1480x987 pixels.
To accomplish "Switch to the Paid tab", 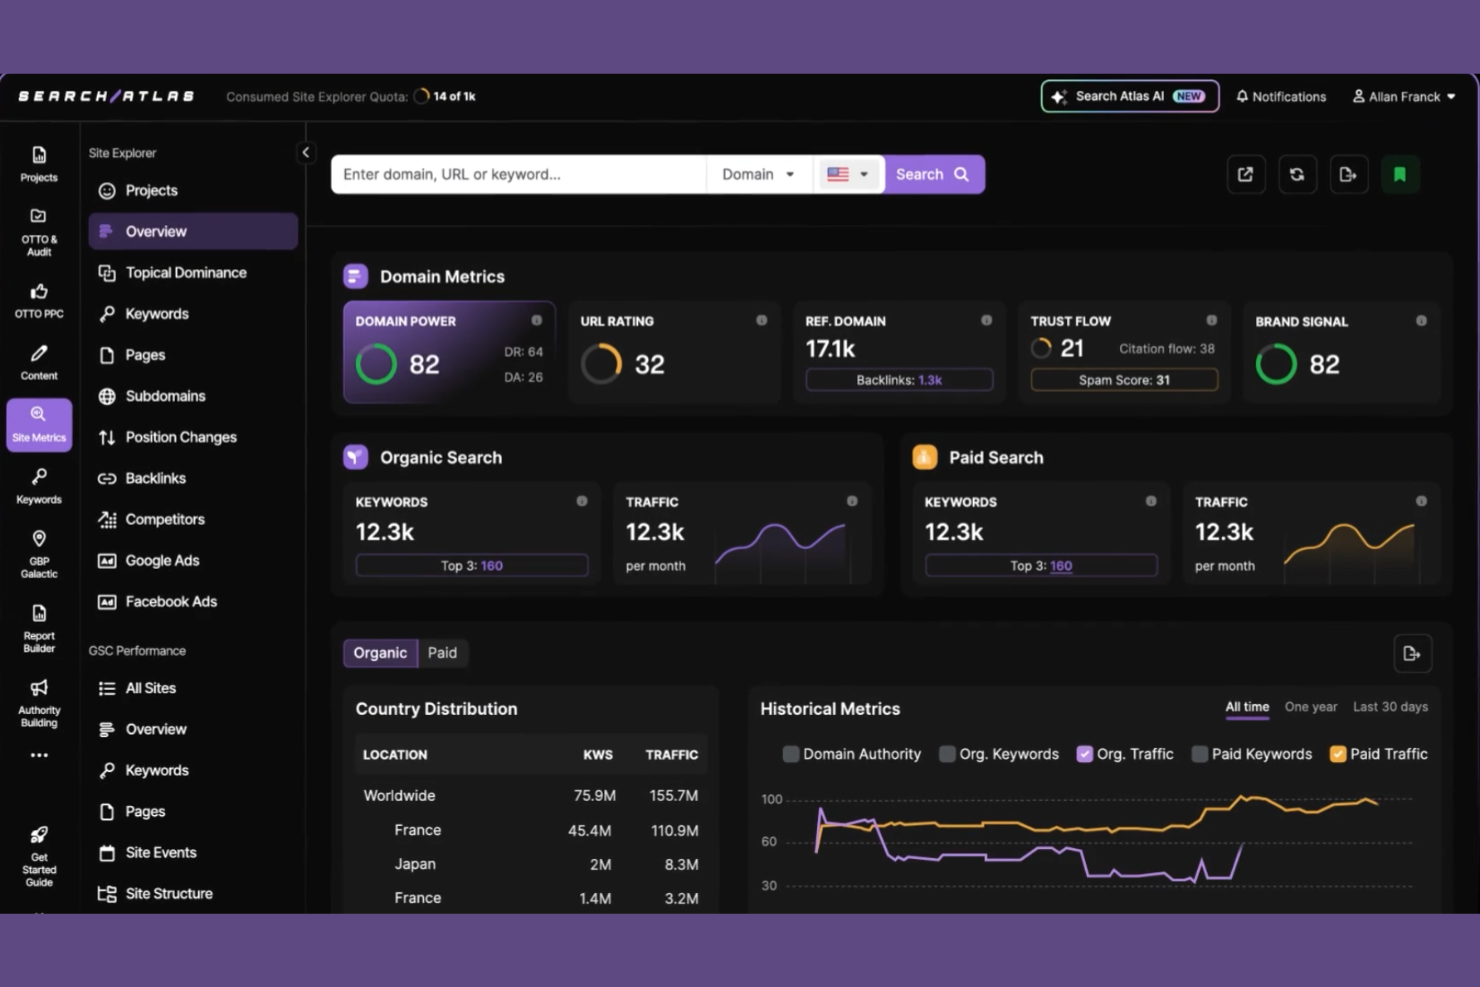I will pyautogui.click(x=442, y=652).
